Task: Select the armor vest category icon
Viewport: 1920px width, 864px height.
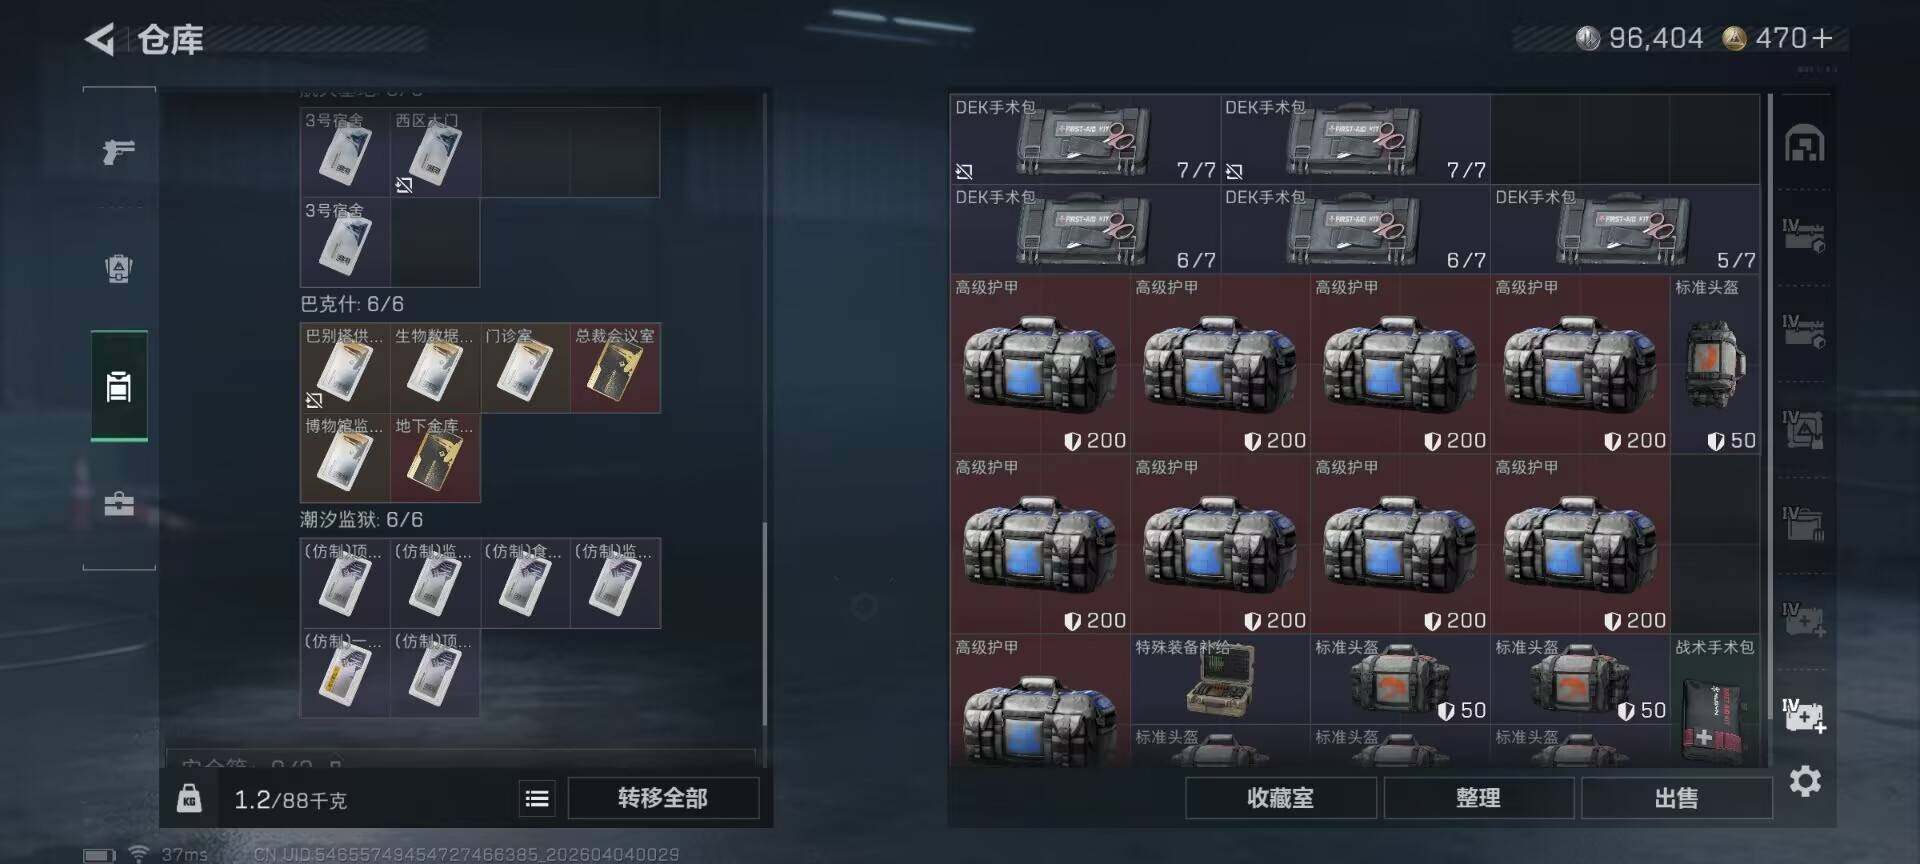Action: [119, 268]
